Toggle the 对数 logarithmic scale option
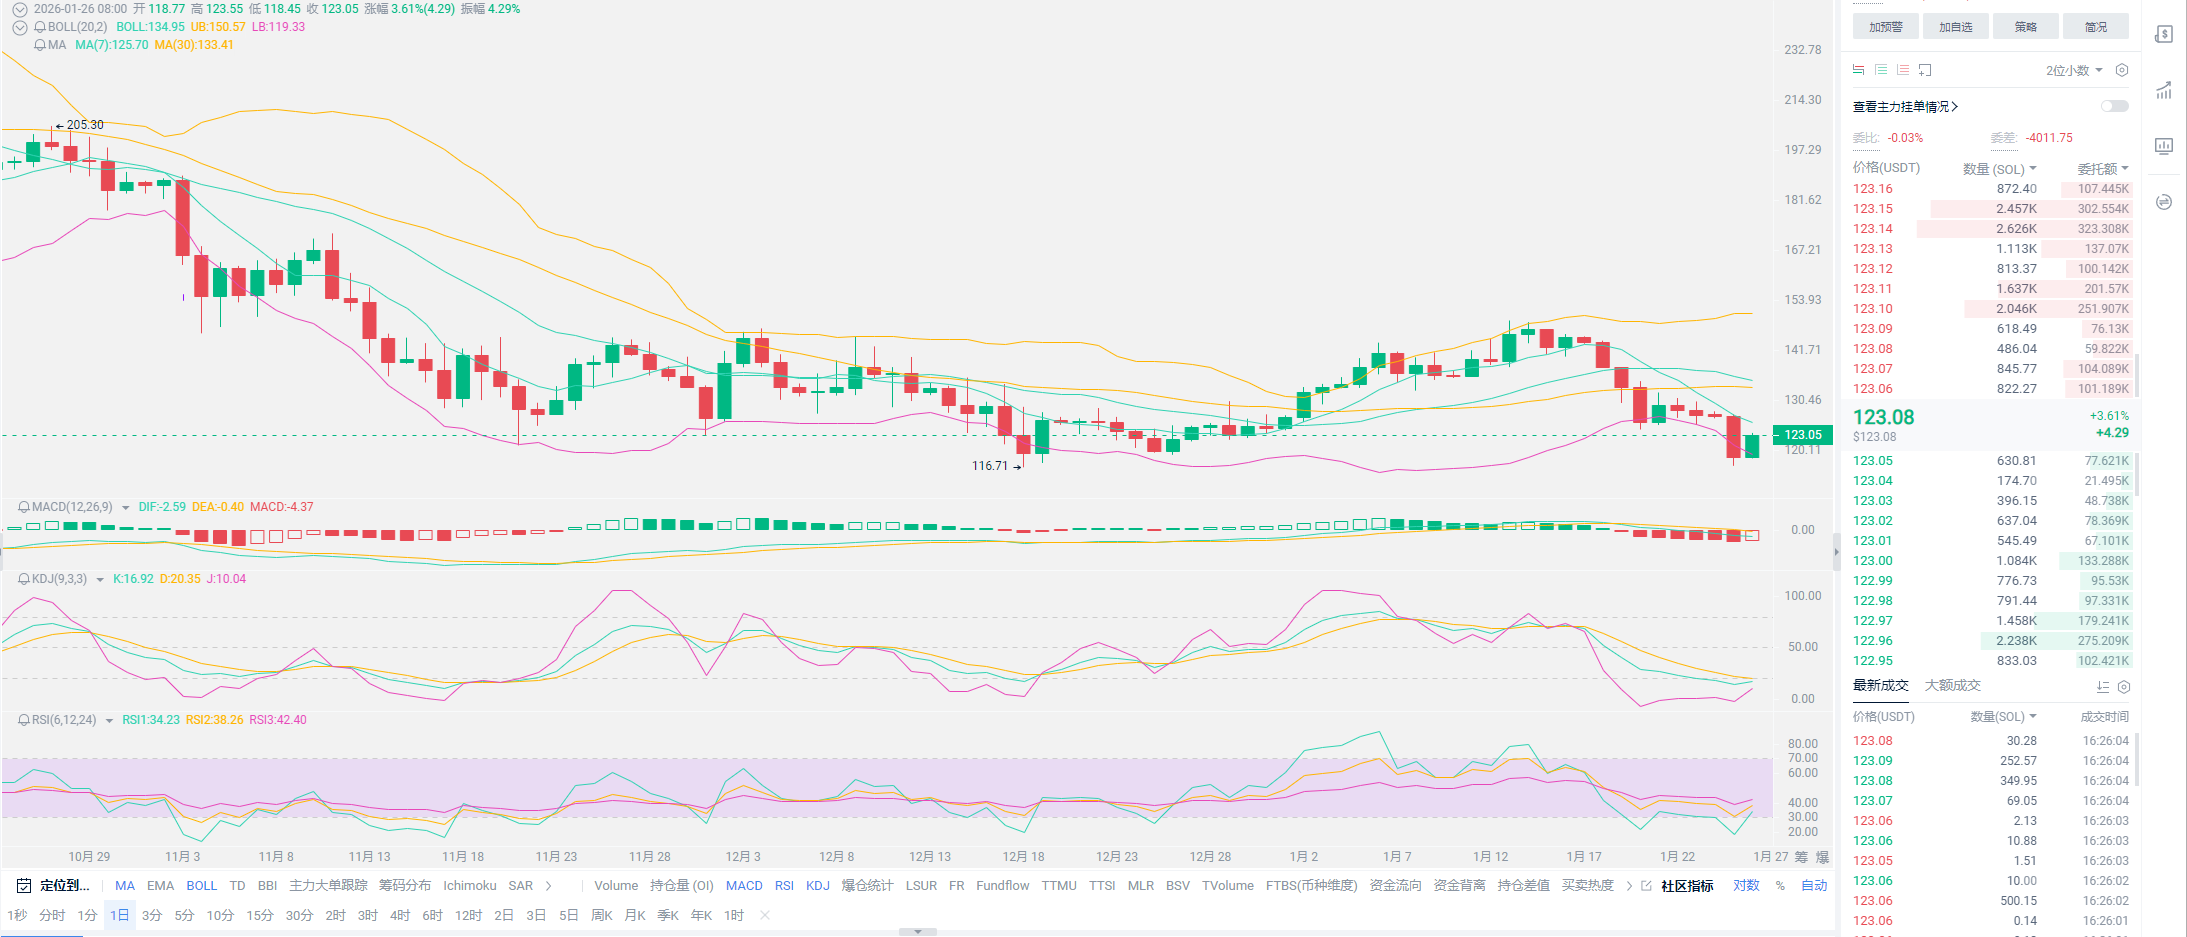 point(1746,885)
